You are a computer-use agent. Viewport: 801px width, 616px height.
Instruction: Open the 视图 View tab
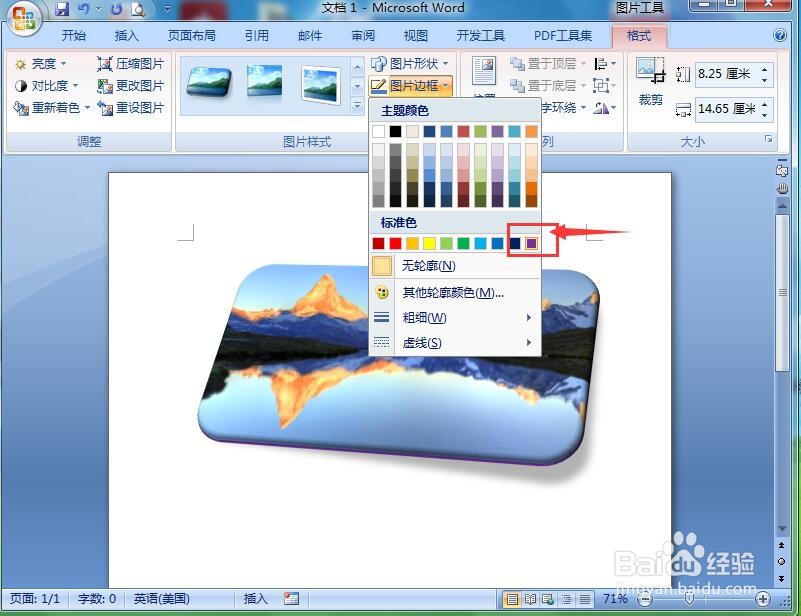[x=415, y=36]
